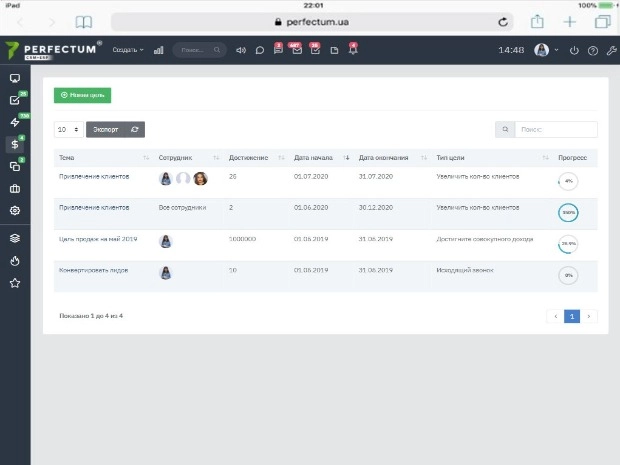The width and height of the screenshot is (620, 465).
Task: Open the stacked layers icon in sidebar
Action: coord(15,238)
